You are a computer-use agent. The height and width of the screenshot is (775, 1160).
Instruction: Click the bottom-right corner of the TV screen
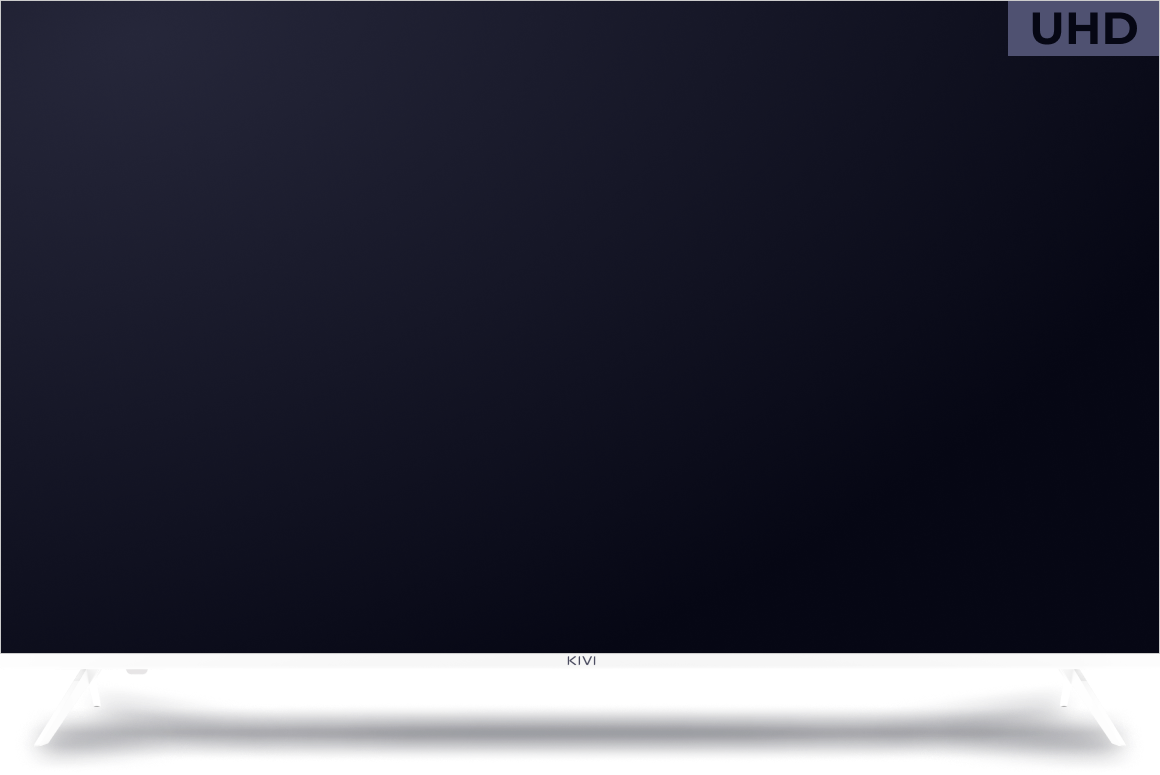point(1155,649)
